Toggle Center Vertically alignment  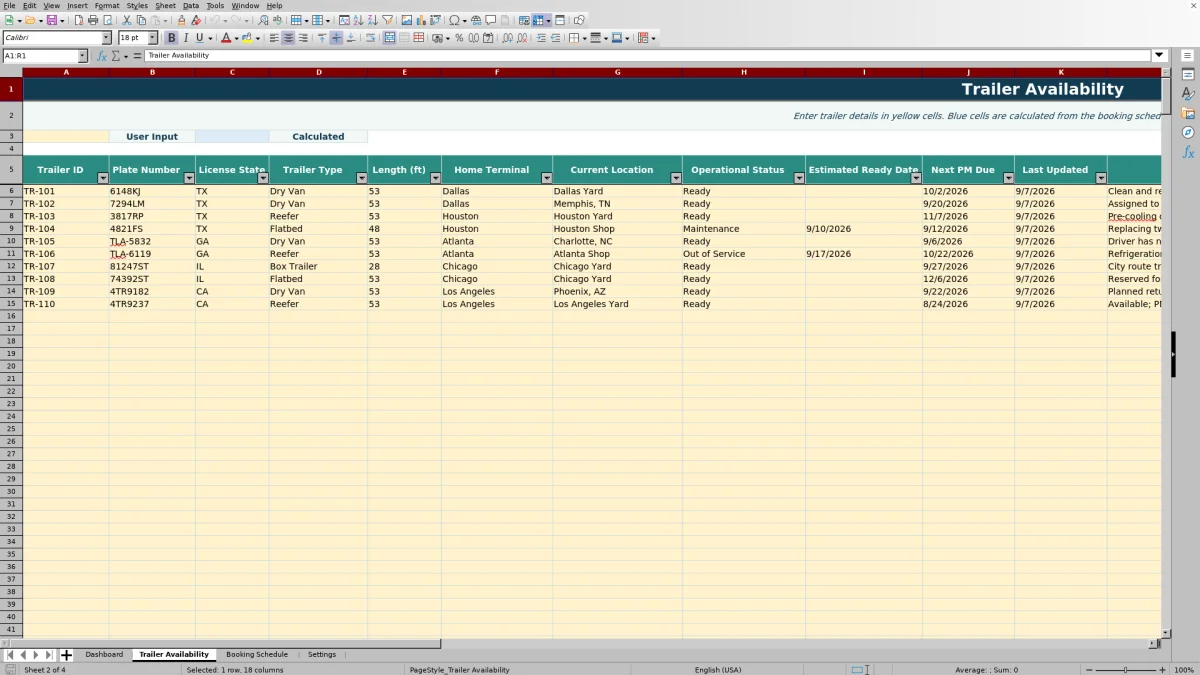[x=336, y=38]
